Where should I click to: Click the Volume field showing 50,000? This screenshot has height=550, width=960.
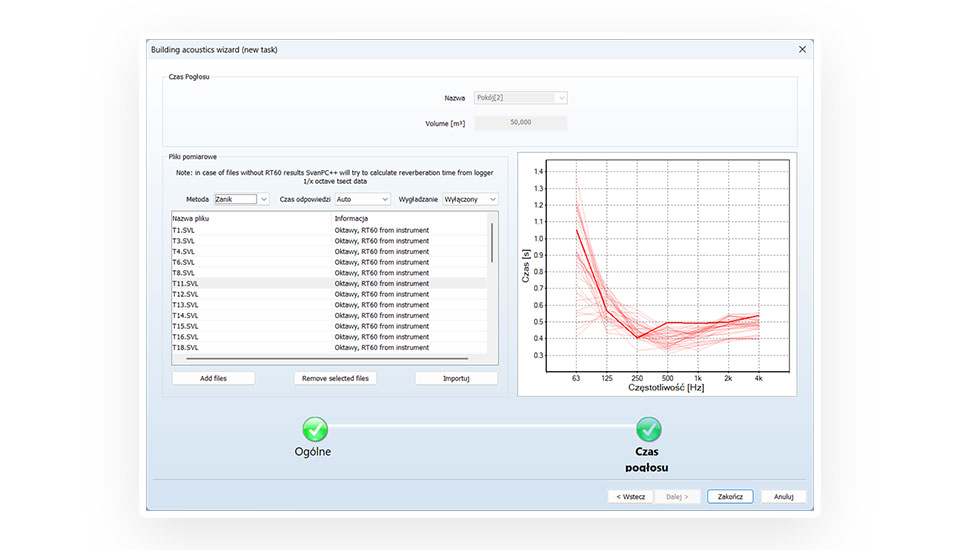click(520, 122)
